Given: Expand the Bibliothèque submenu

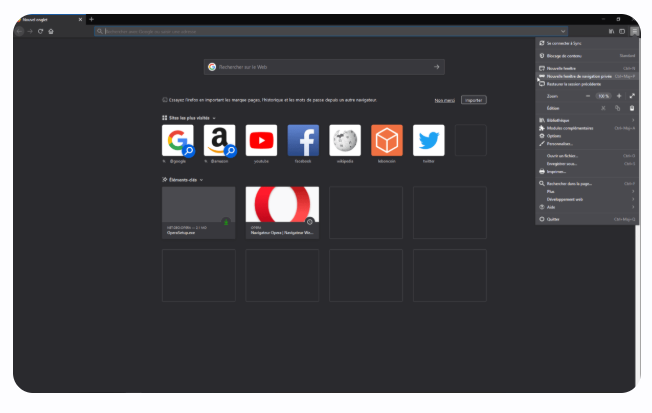Looking at the screenshot, I should (587, 120).
